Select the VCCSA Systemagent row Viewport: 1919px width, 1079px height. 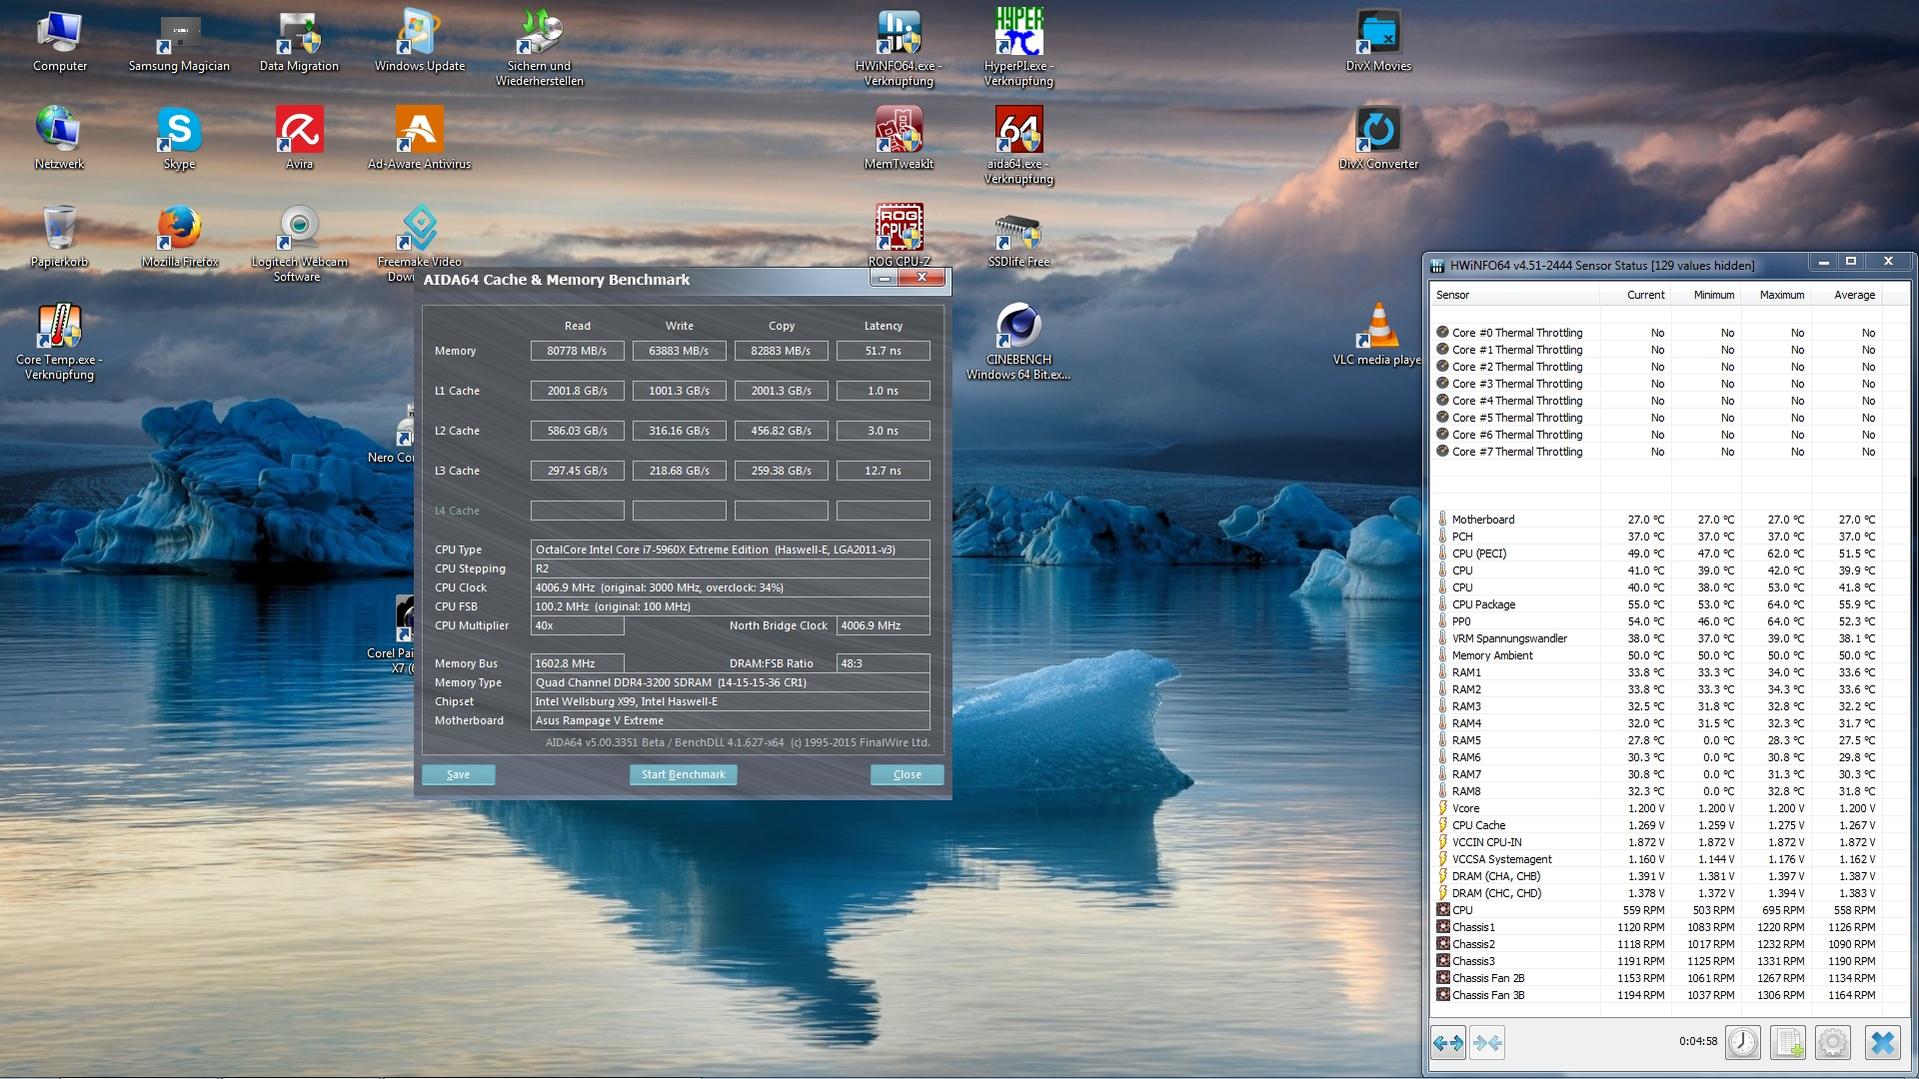(x=1656, y=860)
